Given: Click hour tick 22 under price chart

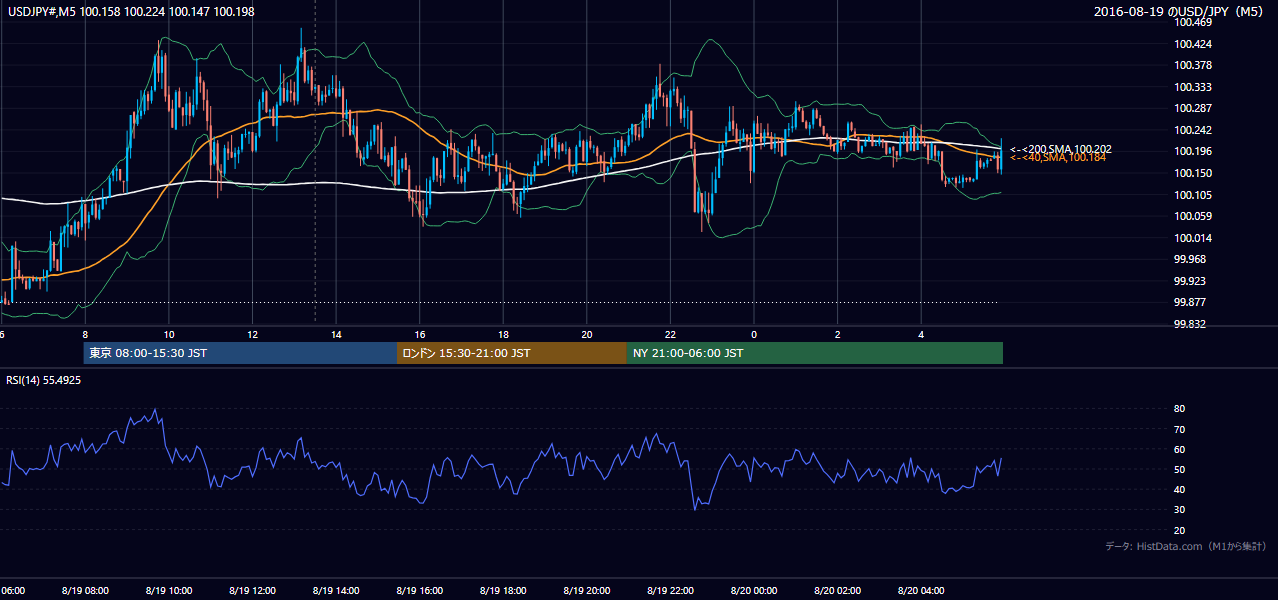Looking at the screenshot, I should [x=670, y=334].
